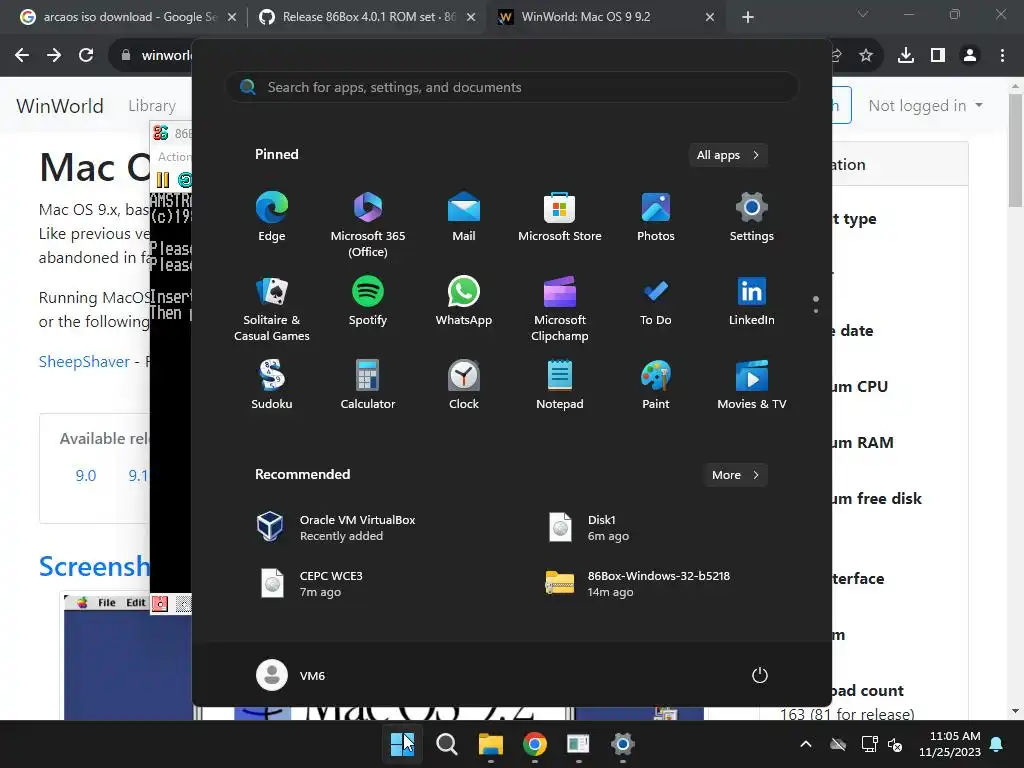Screen dimensions: 1024x768
Task: Click WinWorld site logo link
Action: (59, 106)
